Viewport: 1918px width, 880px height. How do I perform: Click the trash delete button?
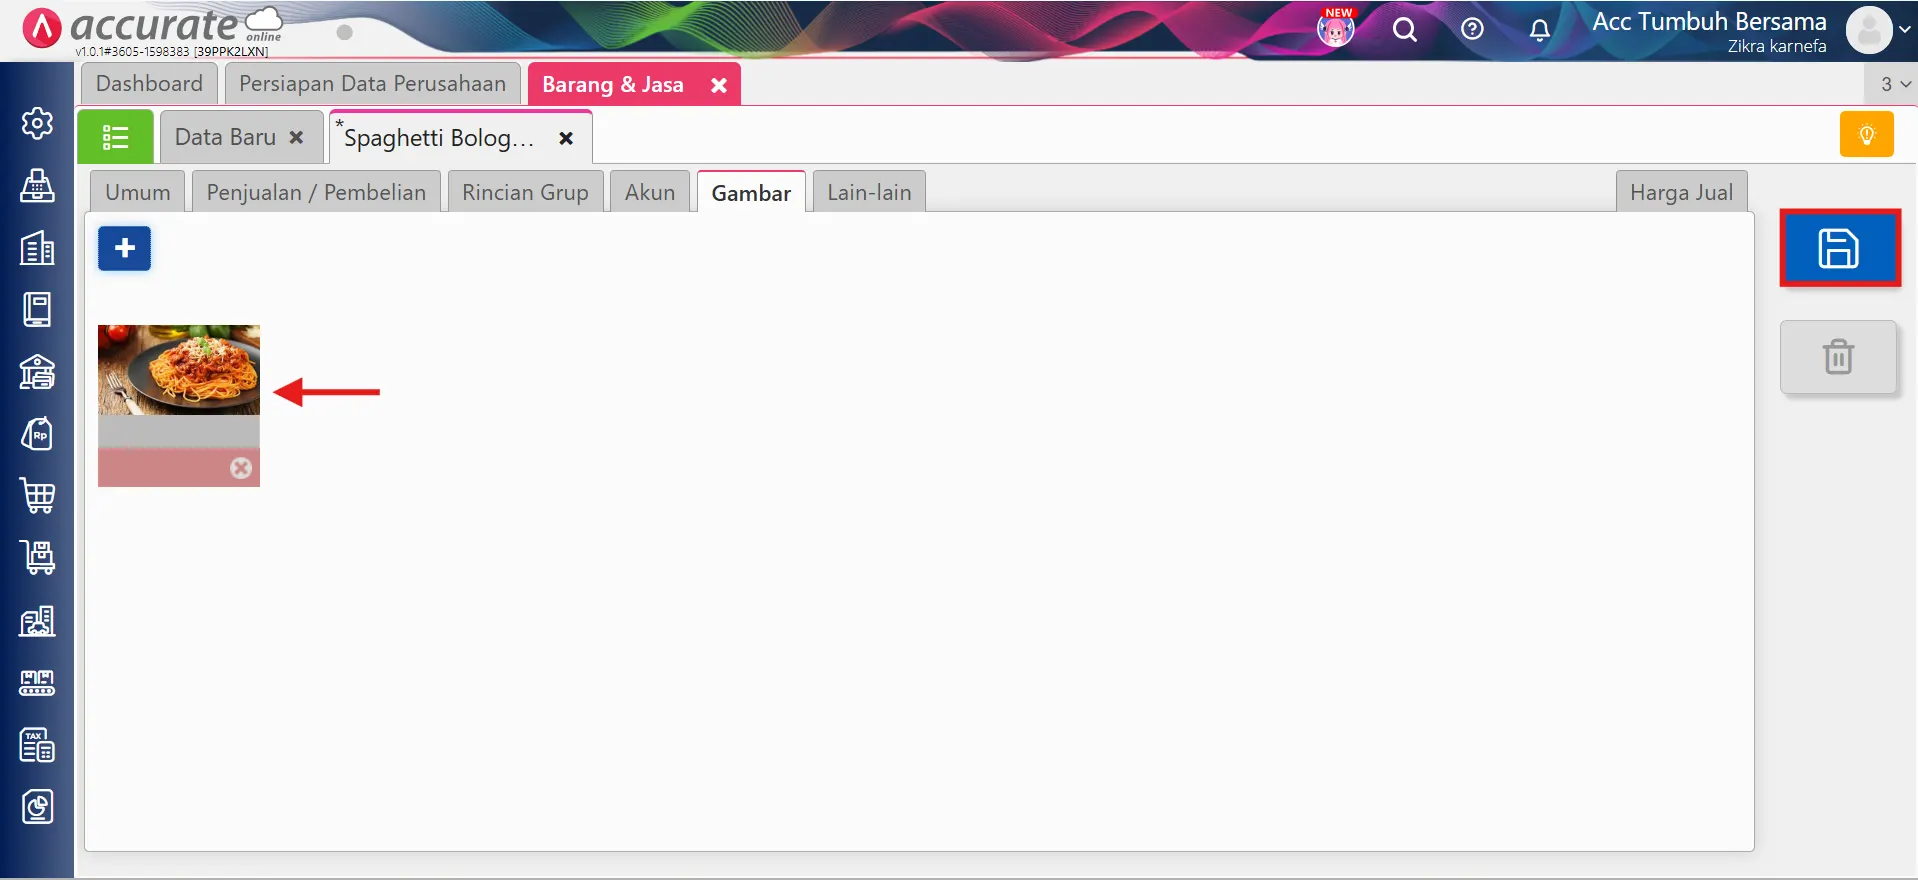pyautogui.click(x=1837, y=357)
